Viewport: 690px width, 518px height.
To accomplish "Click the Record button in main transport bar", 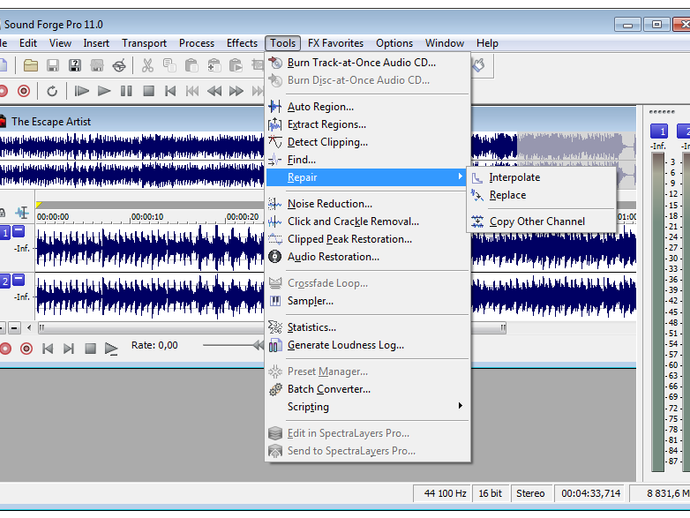I will pyautogui.click(x=24, y=91).
